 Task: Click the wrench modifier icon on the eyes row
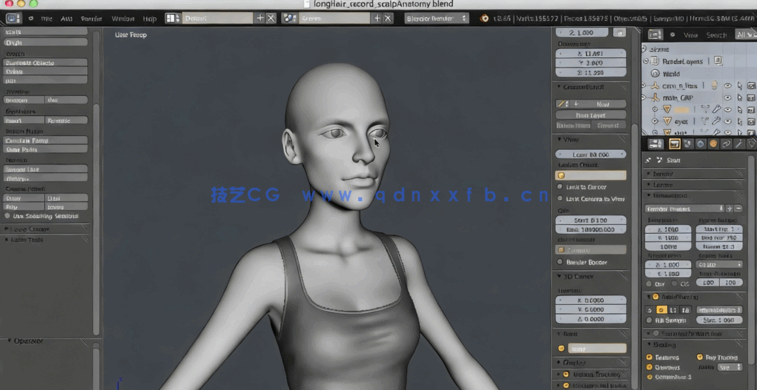coord(715,122)
